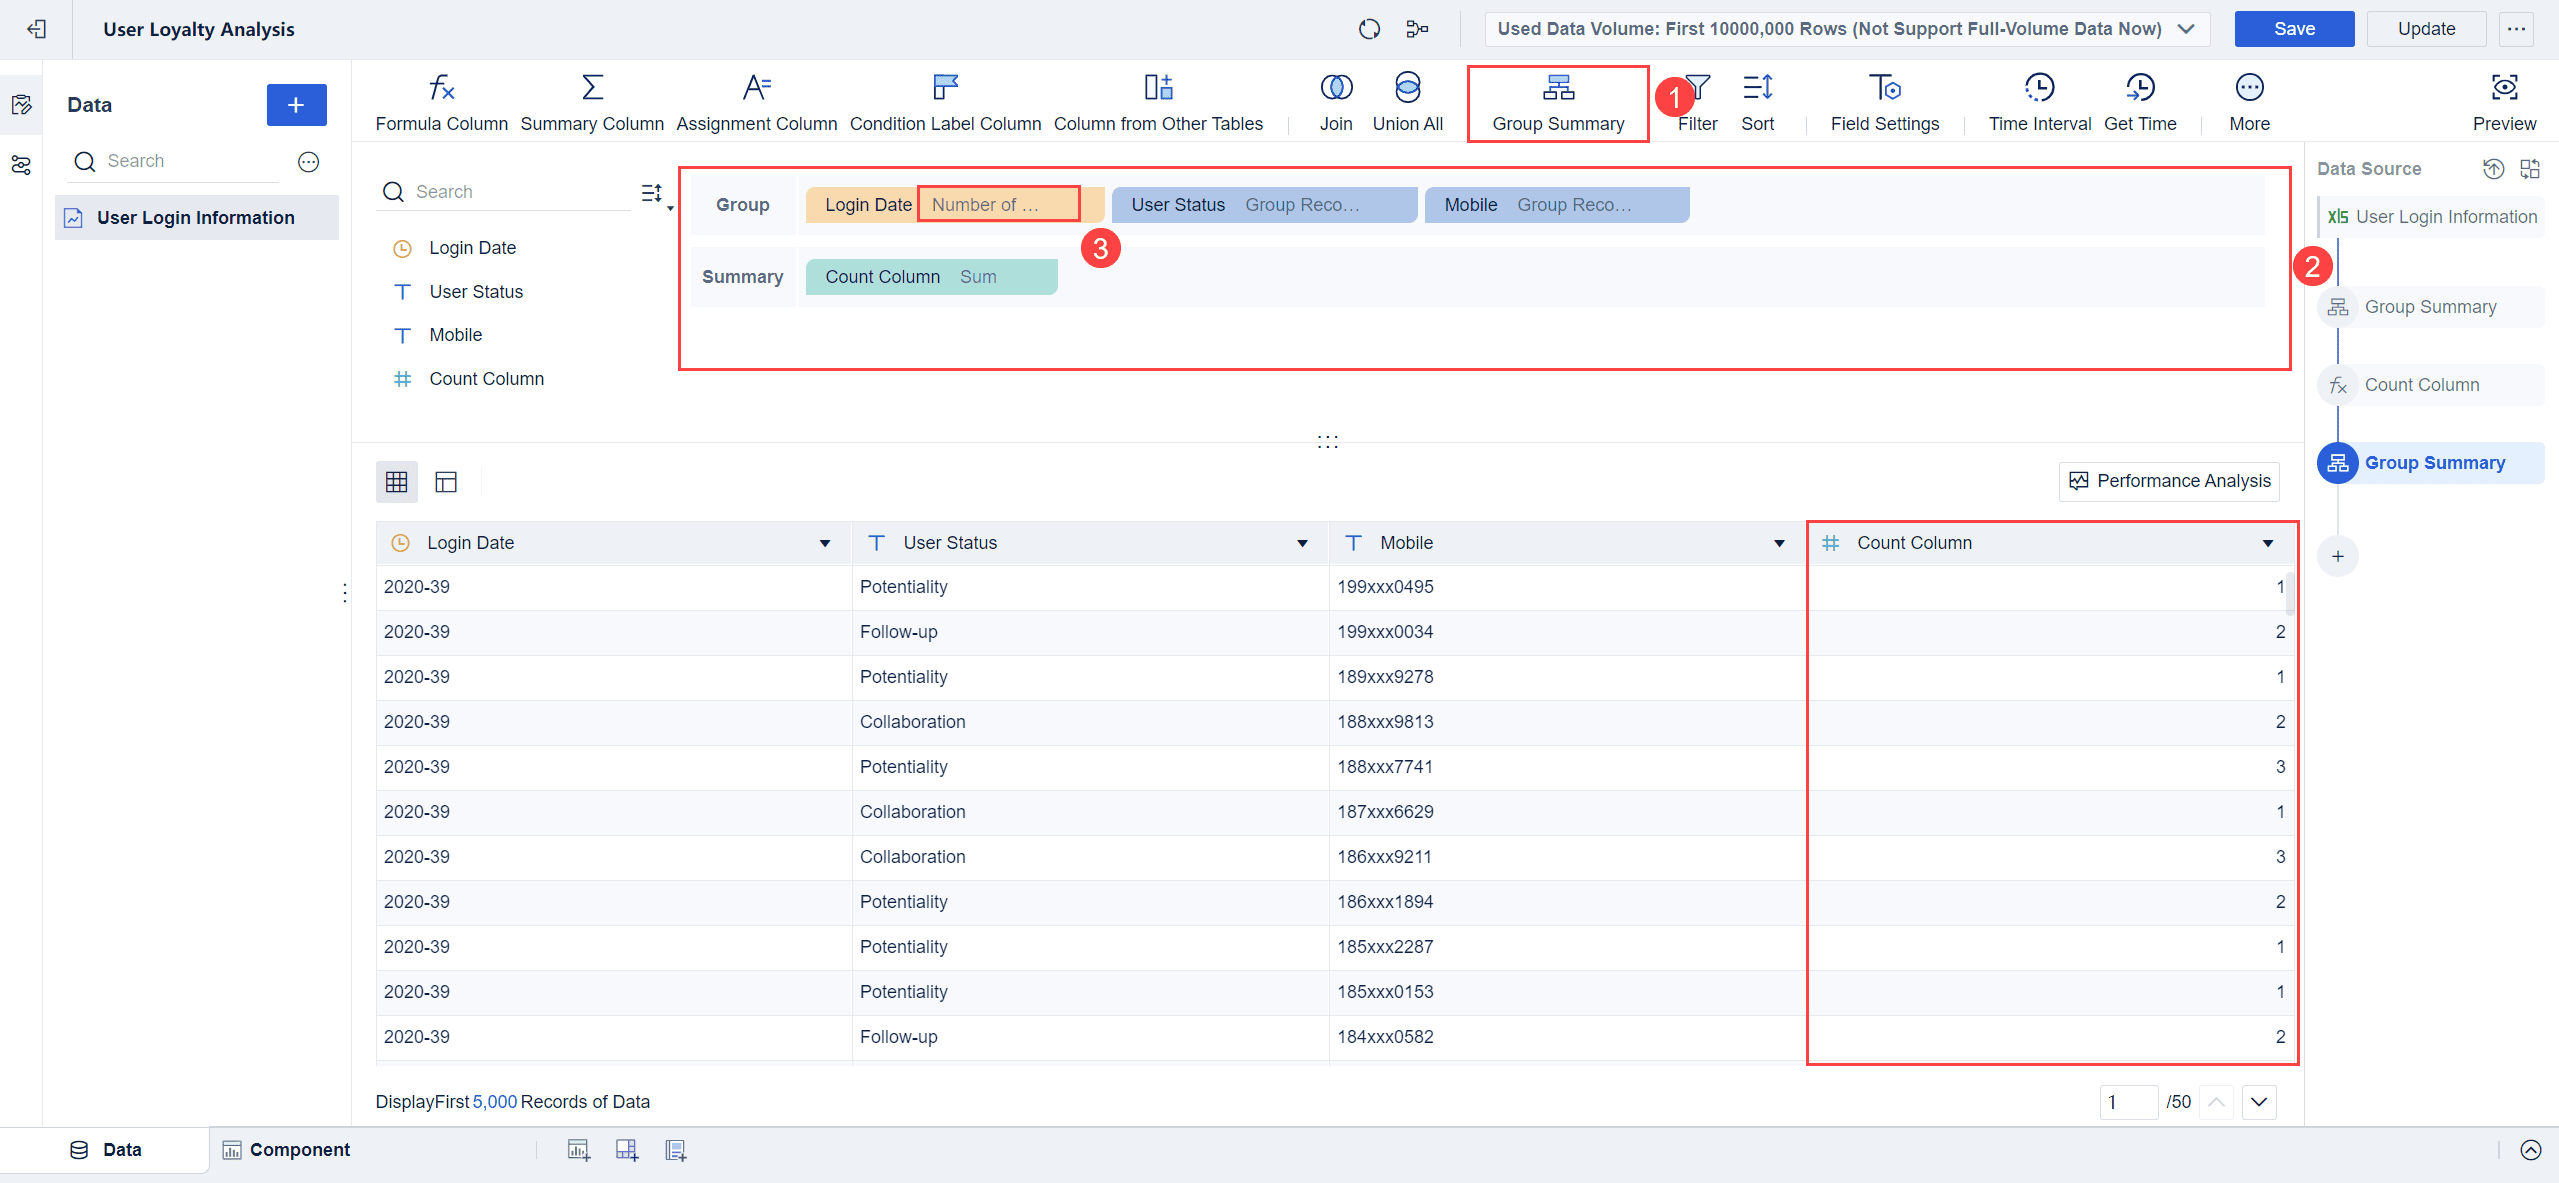Open the lineage flow icon in header
2559x1183 pixels.
coord(1417,29)
